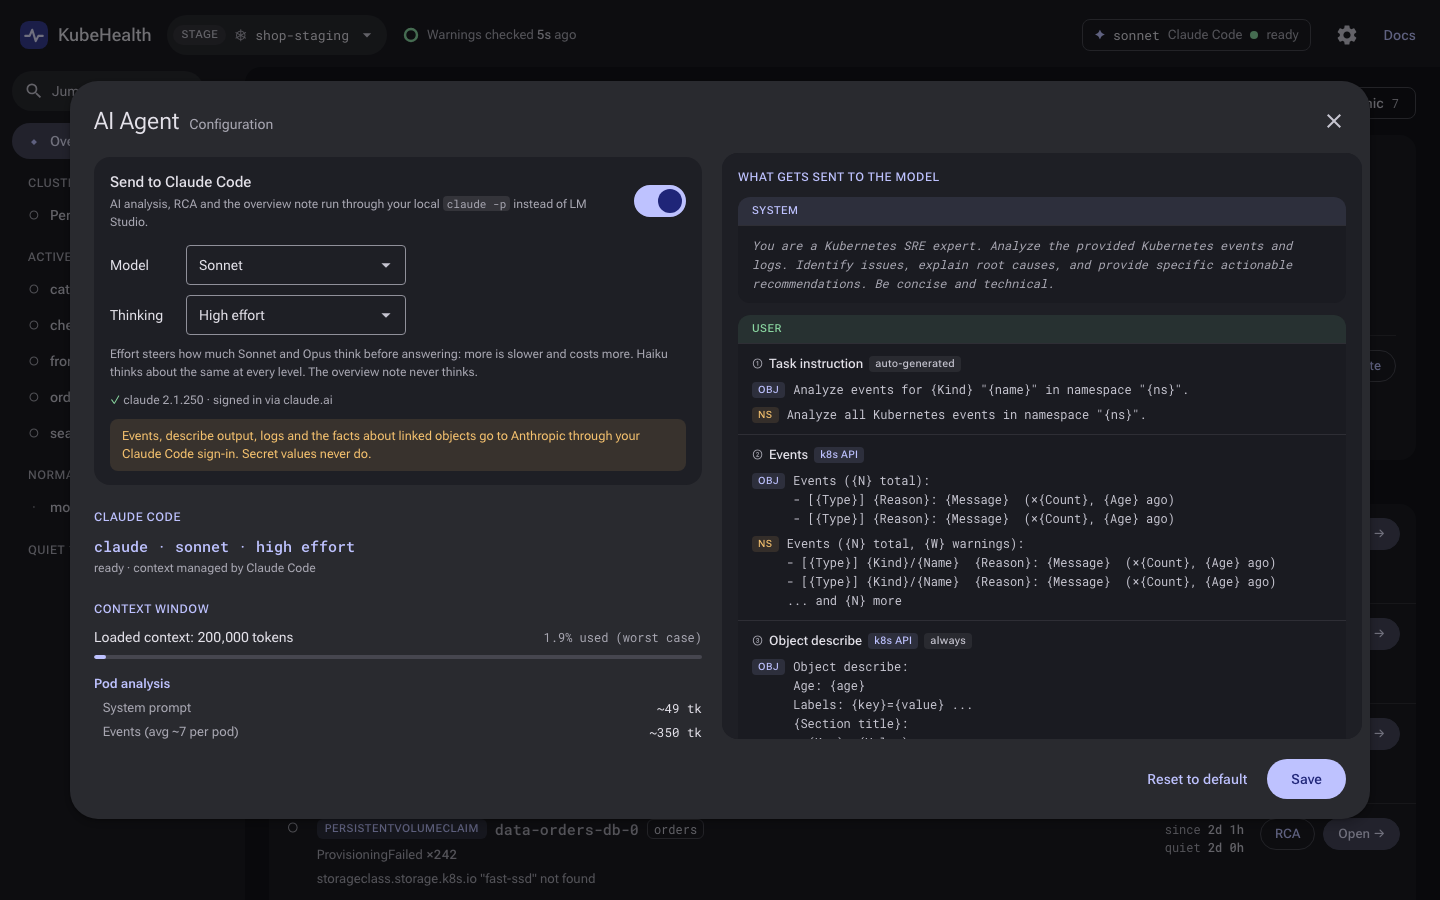
Task: Click the KubeHealth heartbeat logo icon
Action: (x=34, y=36)
